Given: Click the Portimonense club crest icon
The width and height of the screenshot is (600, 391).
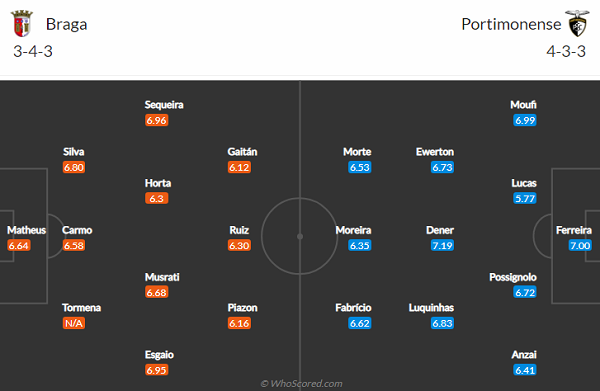Looking at the screenshot, I should pyautogui.click(x=578, y=23).
